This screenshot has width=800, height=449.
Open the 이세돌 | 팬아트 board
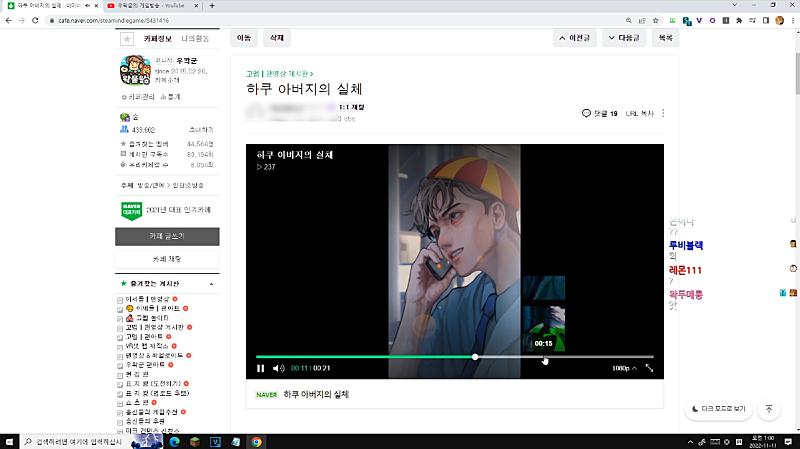click(x=158, y=308)
